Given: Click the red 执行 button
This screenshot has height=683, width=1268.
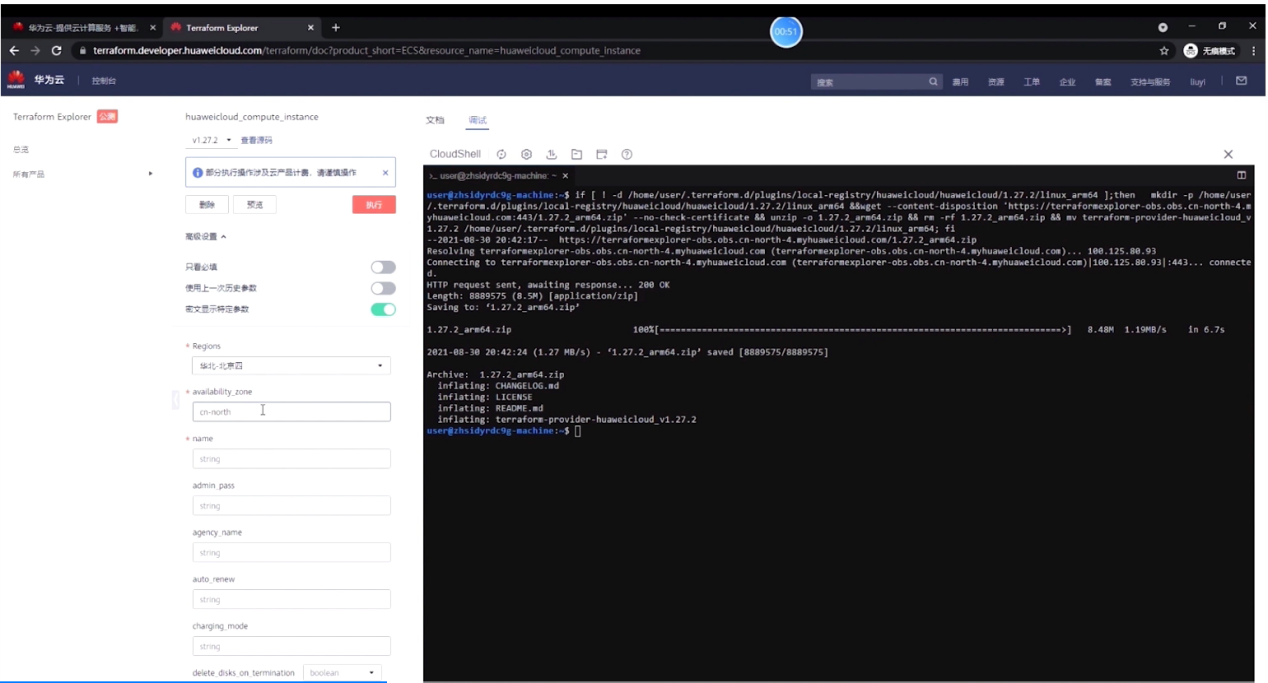Looking at the screenshot, I should tap(374, 204).
